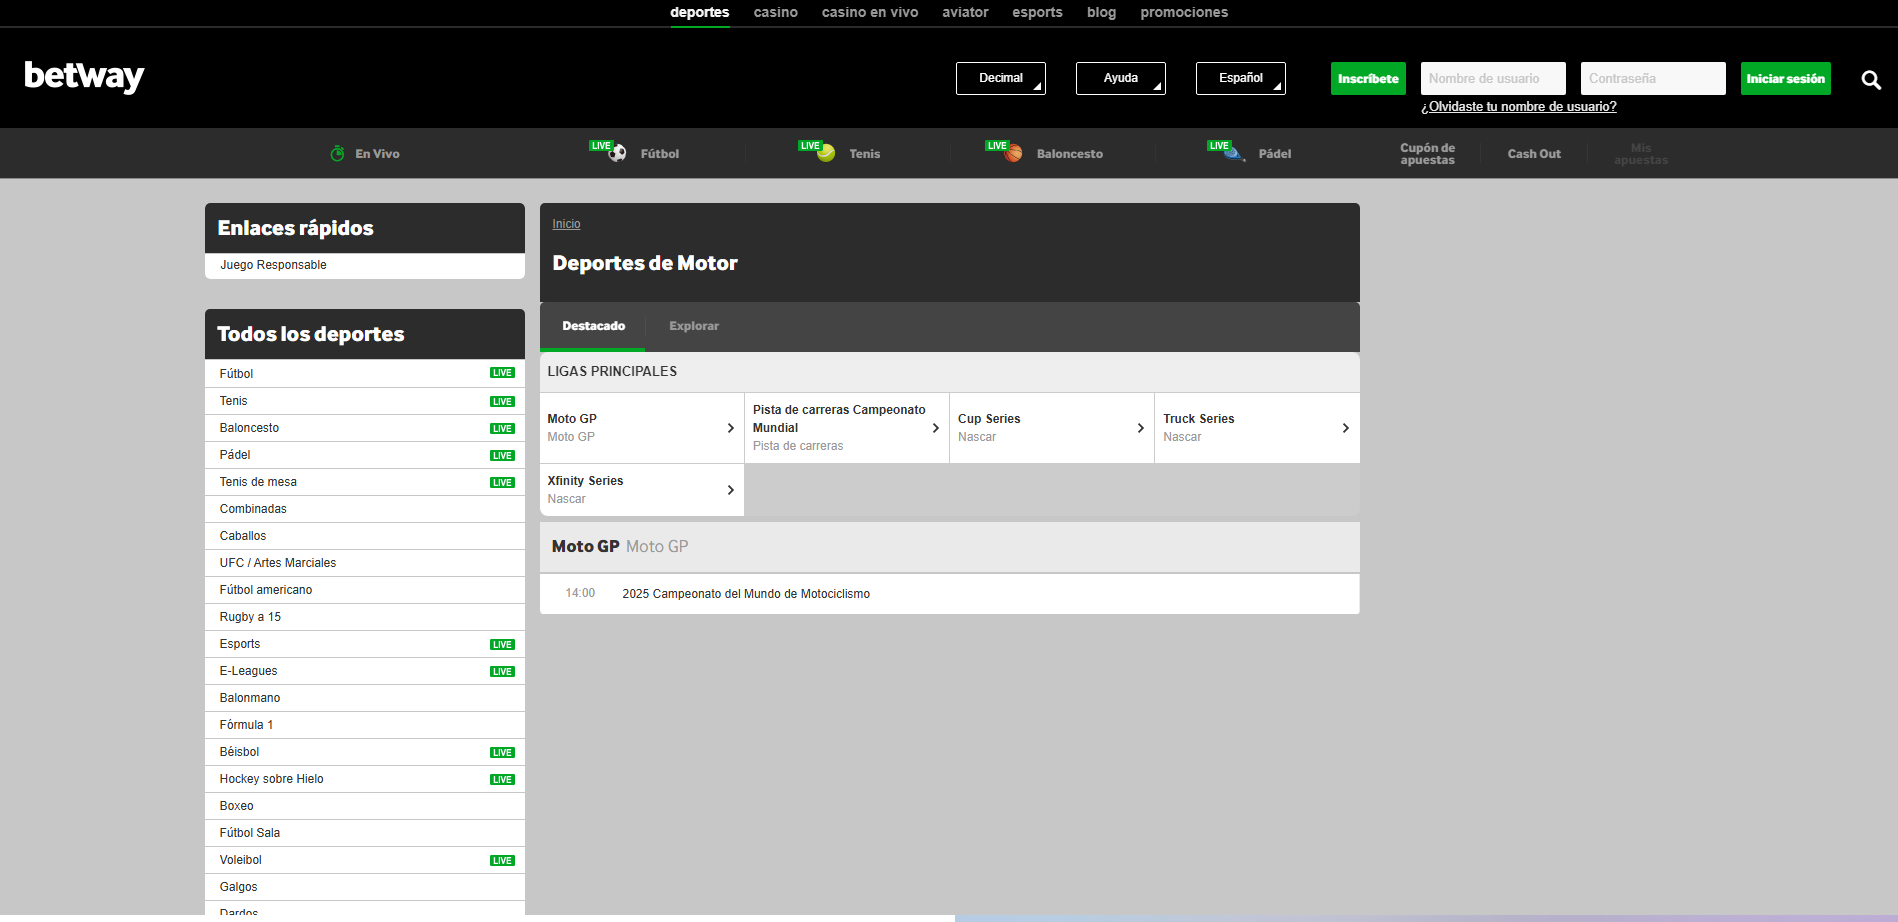Select Caballos in the sports list
Screen dimensions: 1898x922
[365, 536]
